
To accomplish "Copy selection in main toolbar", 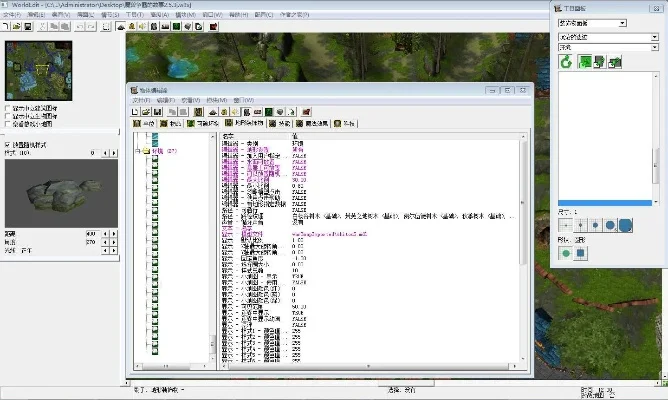I will (54, 26).
